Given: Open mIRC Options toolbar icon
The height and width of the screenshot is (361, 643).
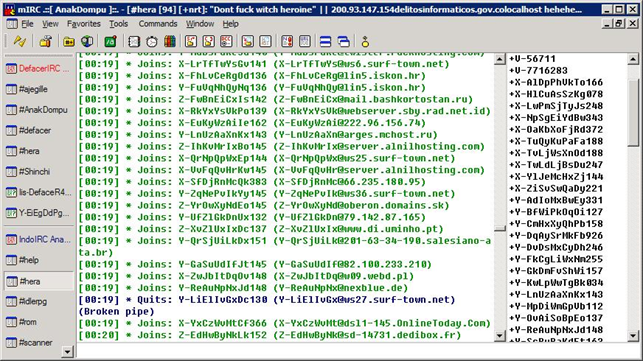Looking at the screenshot, I should [46, 41].
